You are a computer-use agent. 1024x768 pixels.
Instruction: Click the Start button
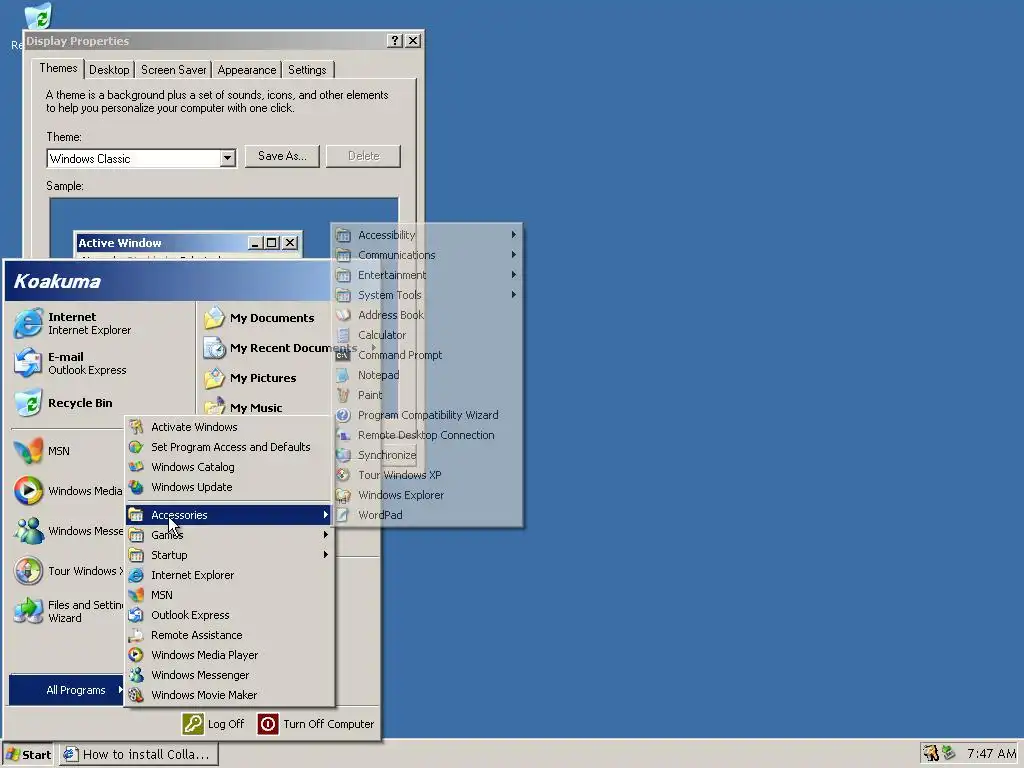click(28, 754)
